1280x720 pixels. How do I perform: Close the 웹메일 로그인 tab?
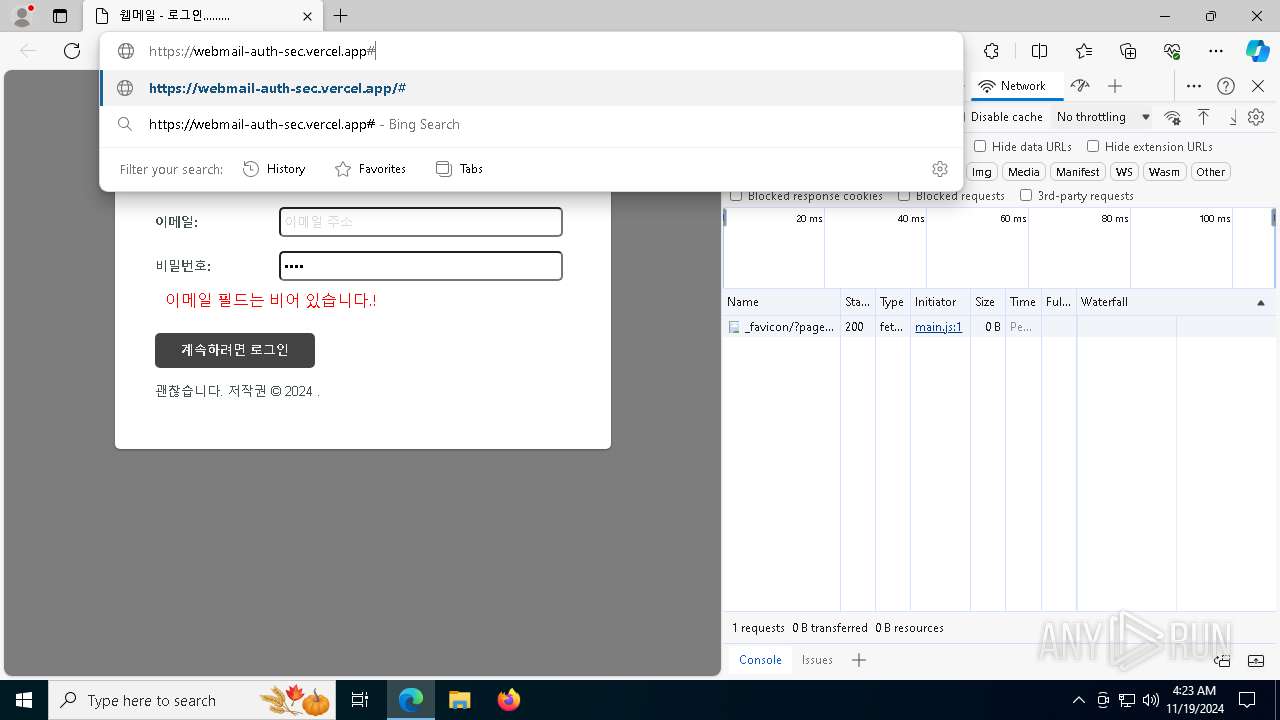pyautogui.click(x=307, y=16)
